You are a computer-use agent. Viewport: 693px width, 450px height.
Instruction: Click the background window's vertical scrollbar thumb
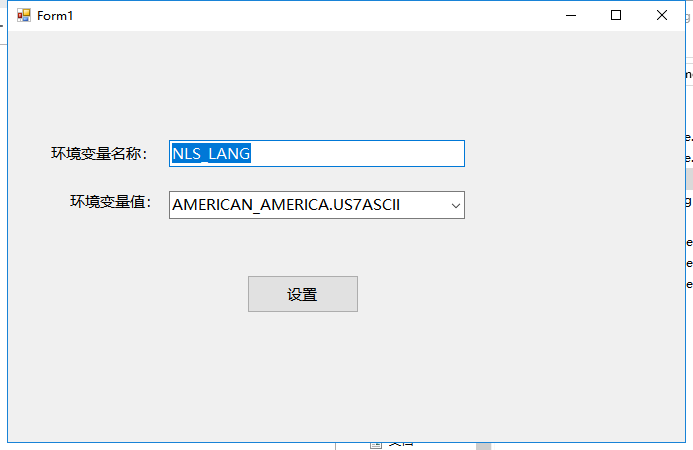(688, 178)
